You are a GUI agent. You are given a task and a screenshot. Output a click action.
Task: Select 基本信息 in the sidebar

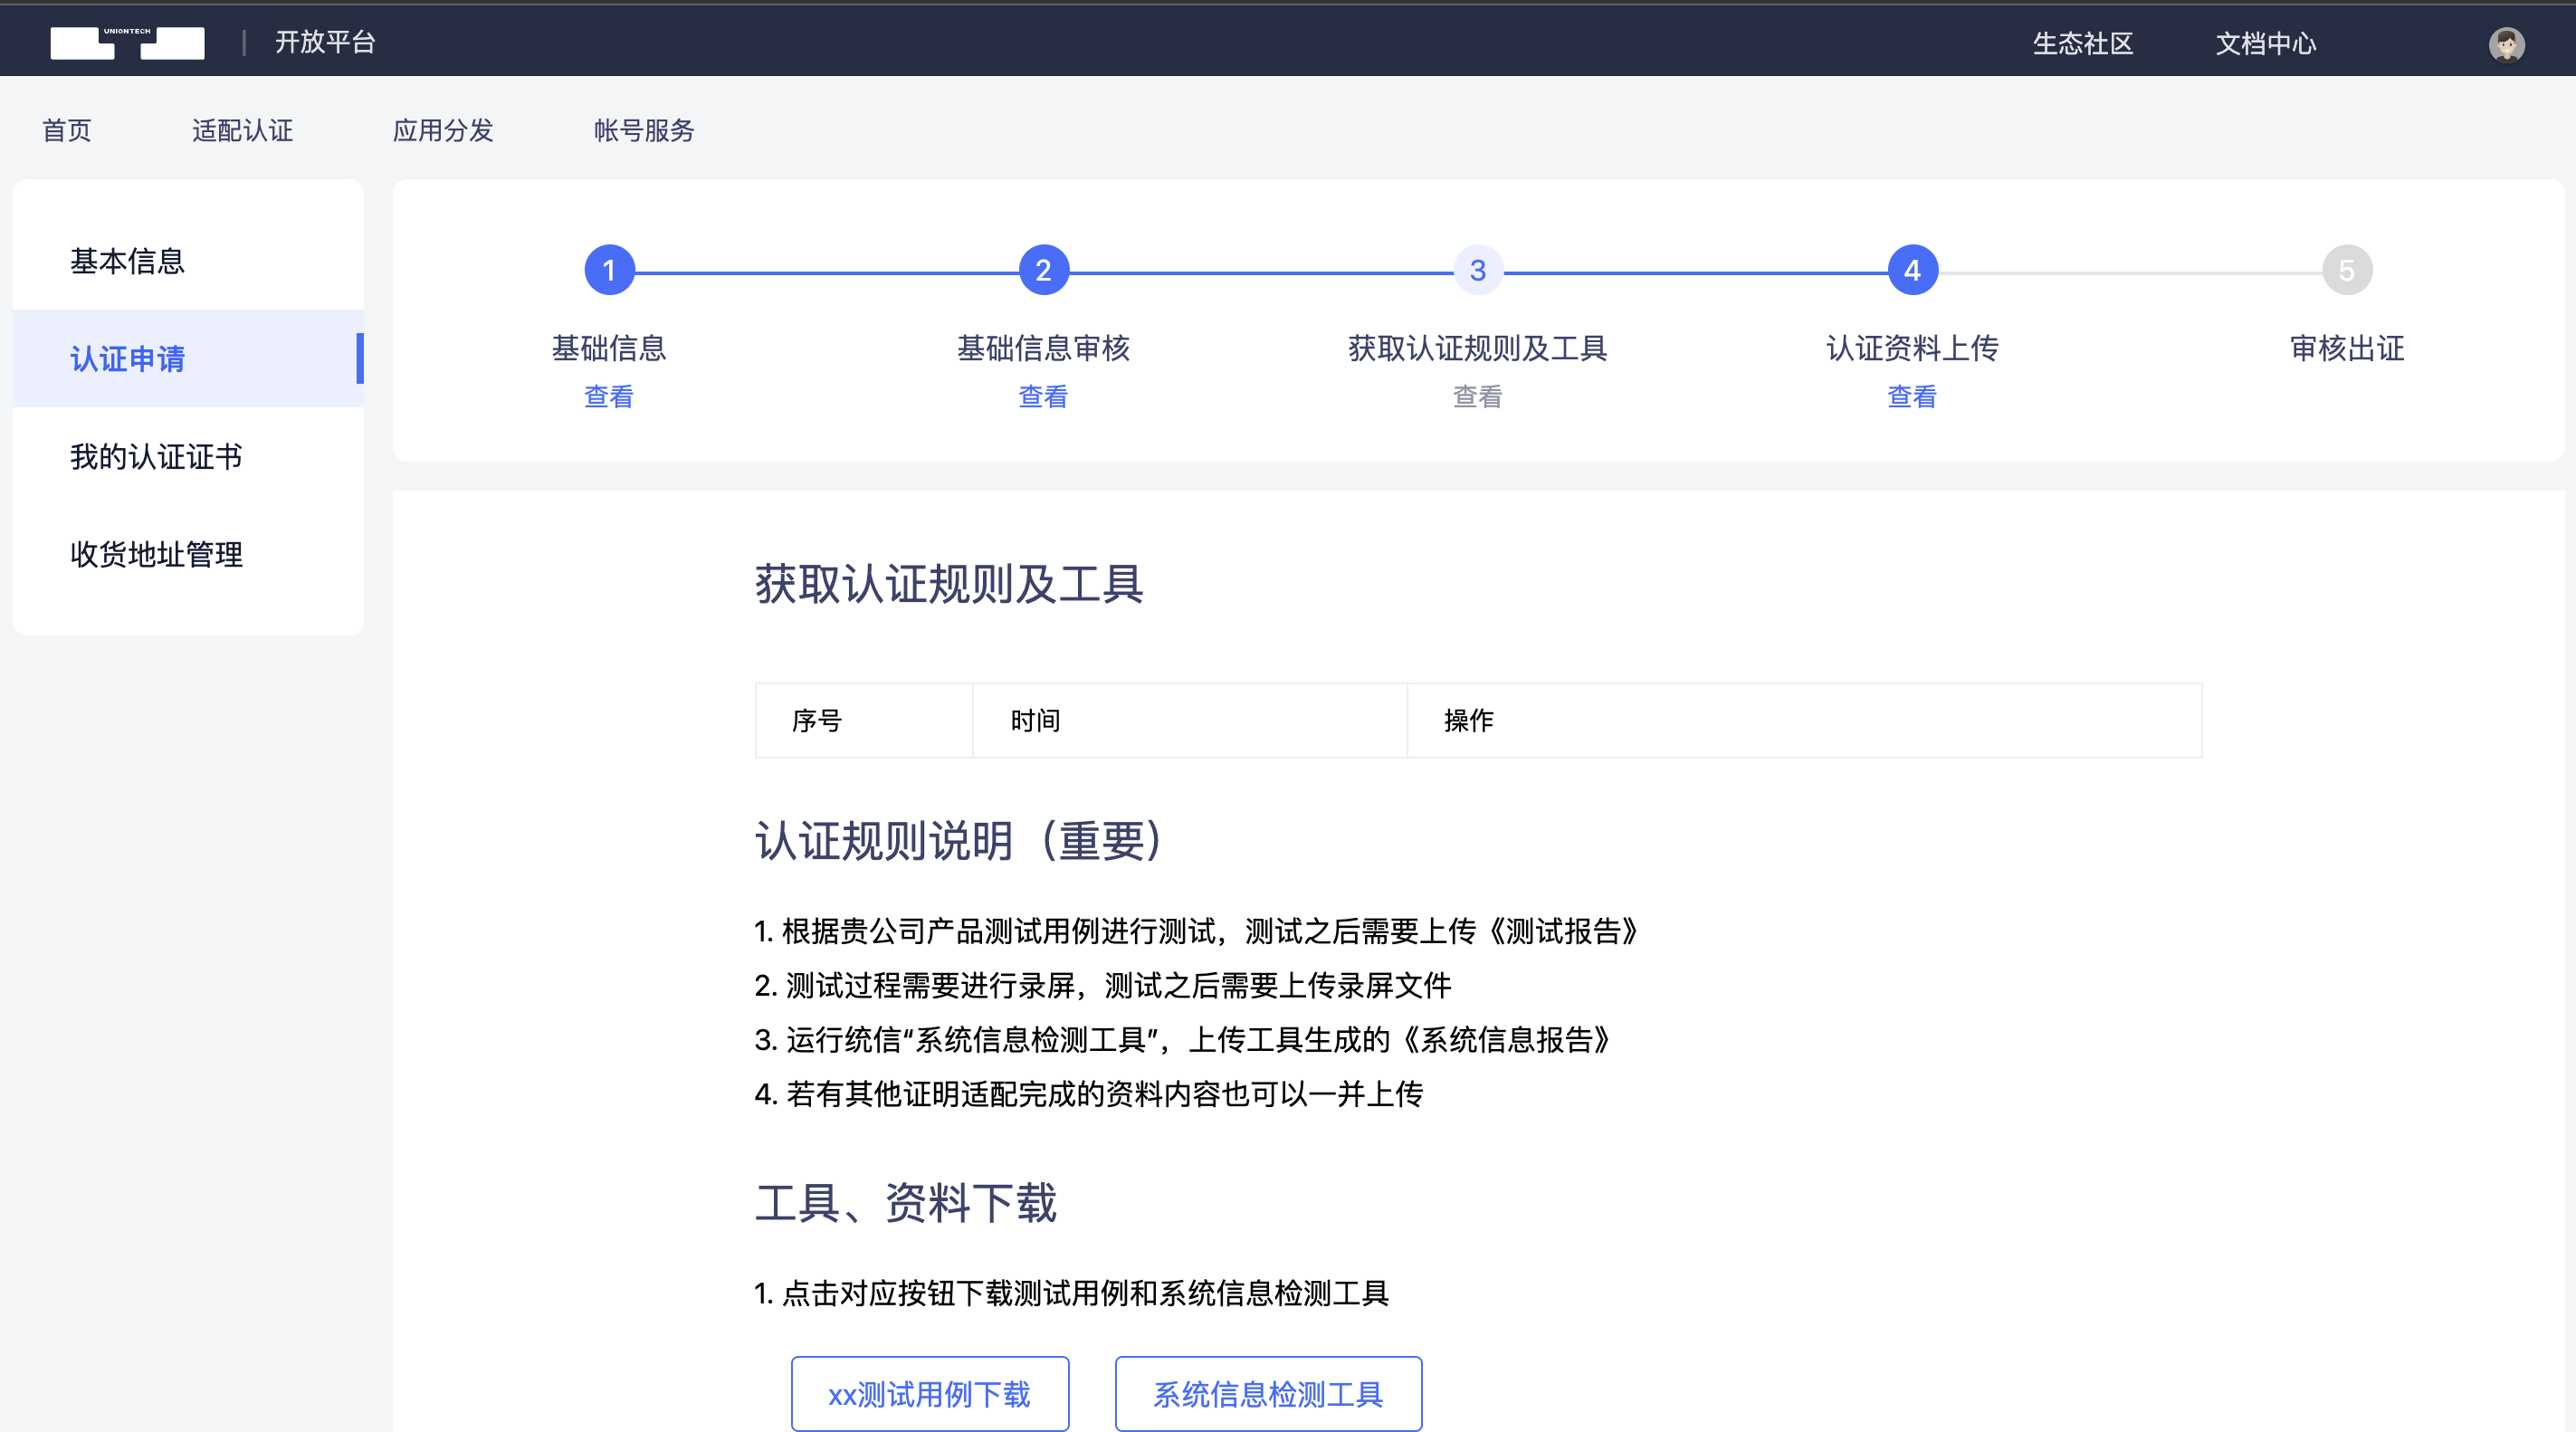point(128,261)
